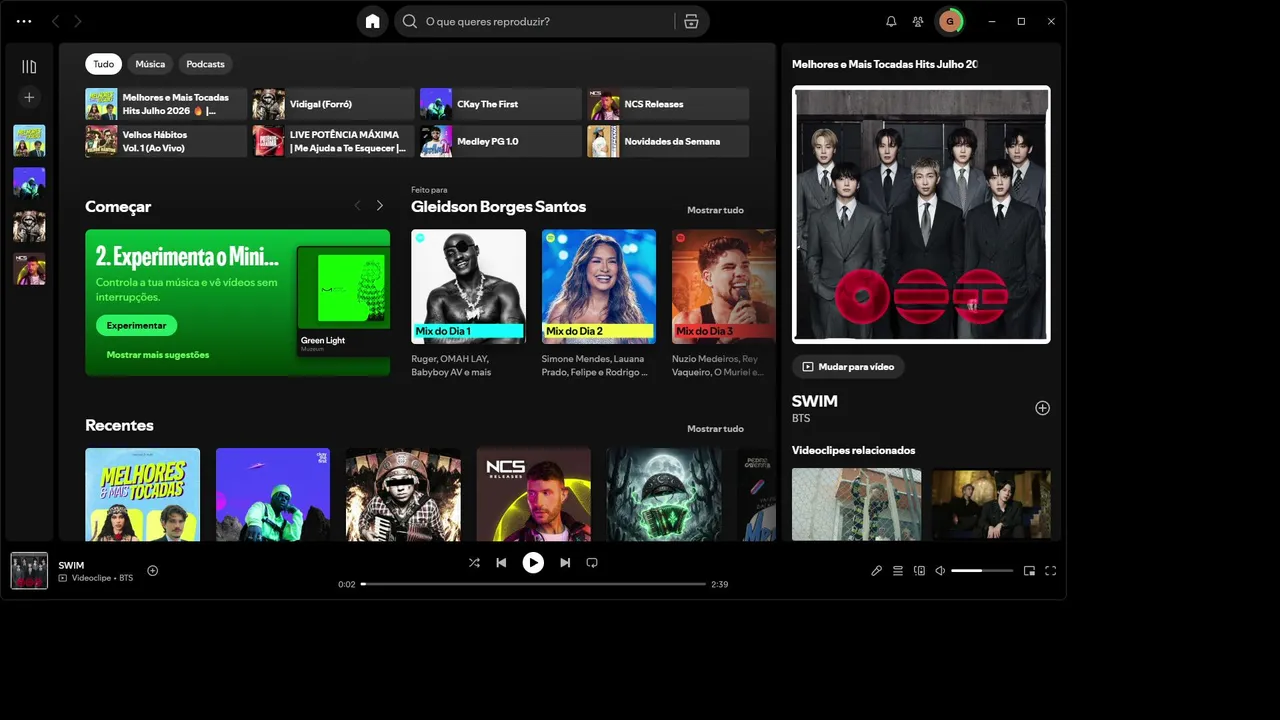1280x720 pixels.
Task: Mute the volume speaker icon
Action: 940,571
